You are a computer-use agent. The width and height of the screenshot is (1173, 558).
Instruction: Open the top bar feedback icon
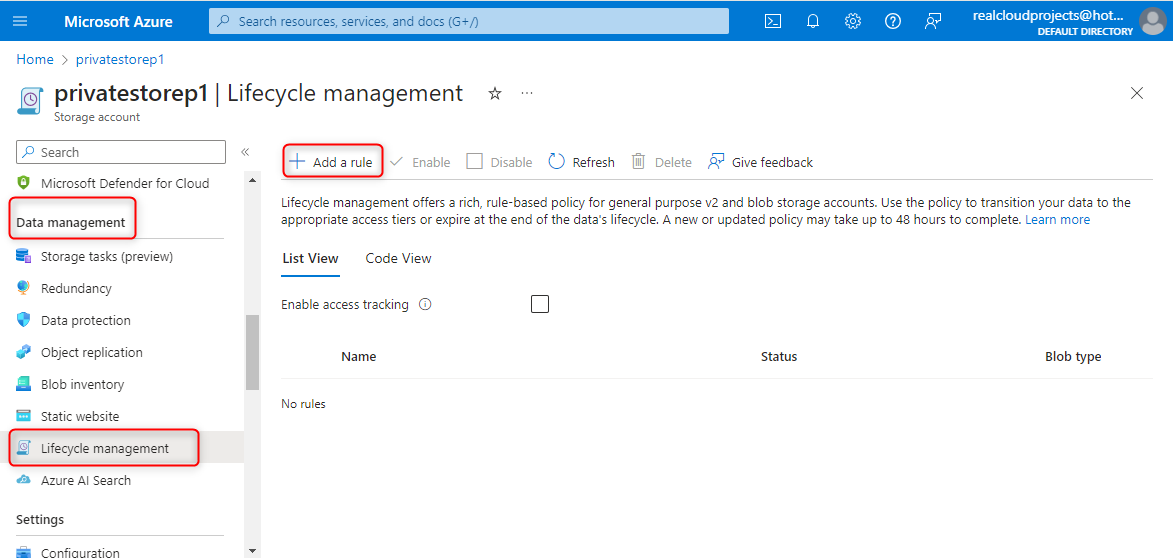933,21
